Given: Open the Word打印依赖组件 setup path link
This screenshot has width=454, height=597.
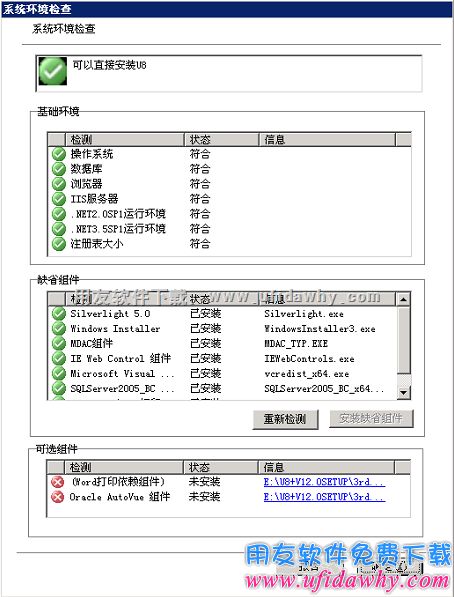Looking at the screenshot, I should 324,482.
